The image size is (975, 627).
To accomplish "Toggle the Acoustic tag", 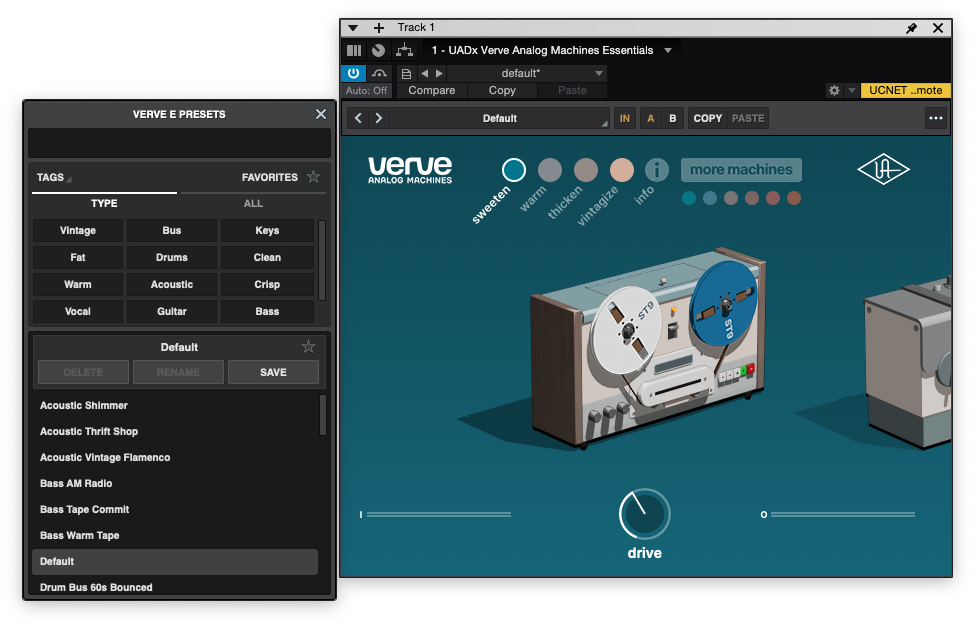I will point(172,284).
